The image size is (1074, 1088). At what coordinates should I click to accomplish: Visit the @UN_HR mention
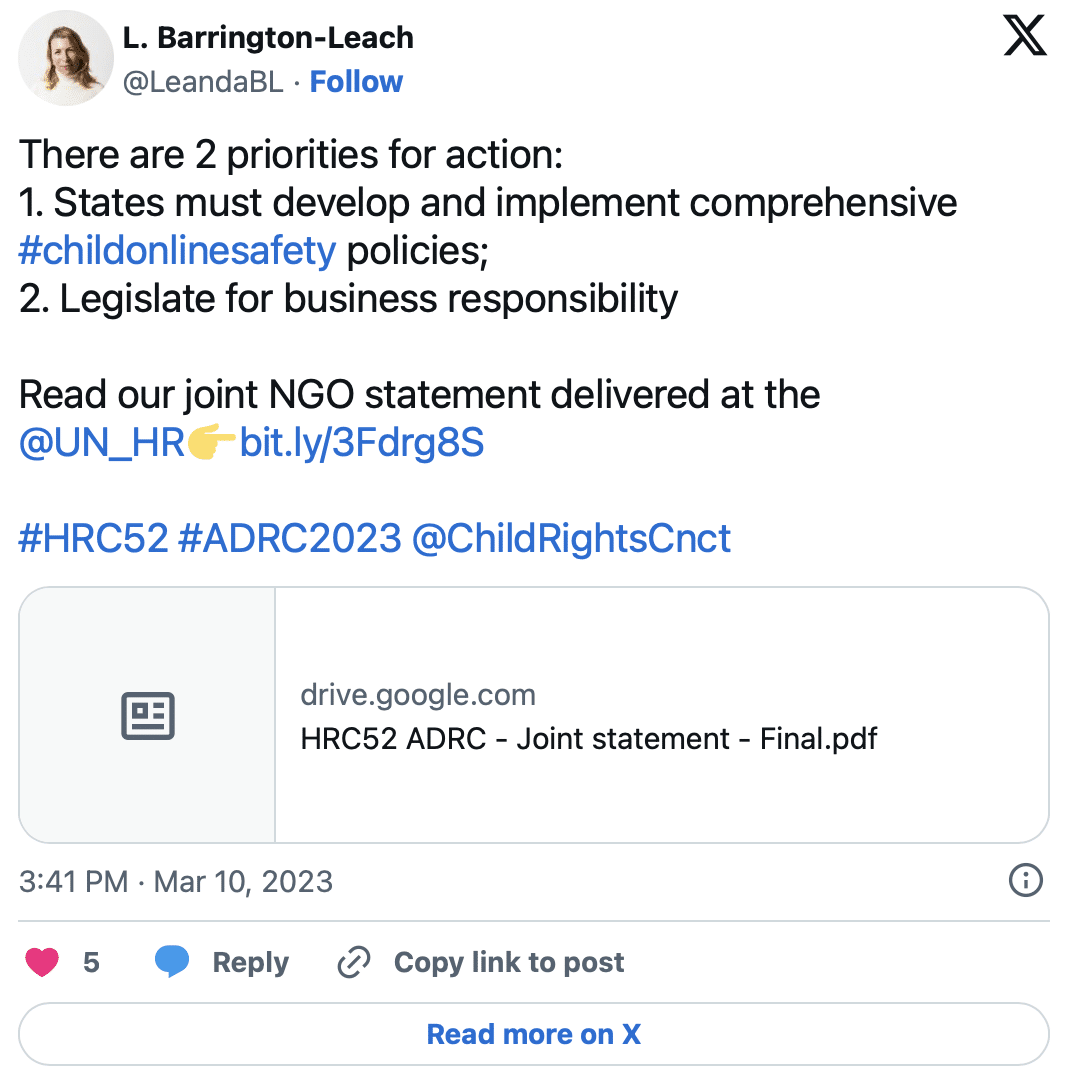(102, 443)
